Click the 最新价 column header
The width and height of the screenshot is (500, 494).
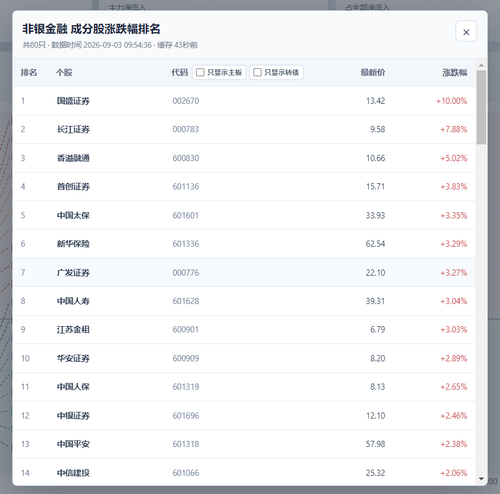[373, 72]
